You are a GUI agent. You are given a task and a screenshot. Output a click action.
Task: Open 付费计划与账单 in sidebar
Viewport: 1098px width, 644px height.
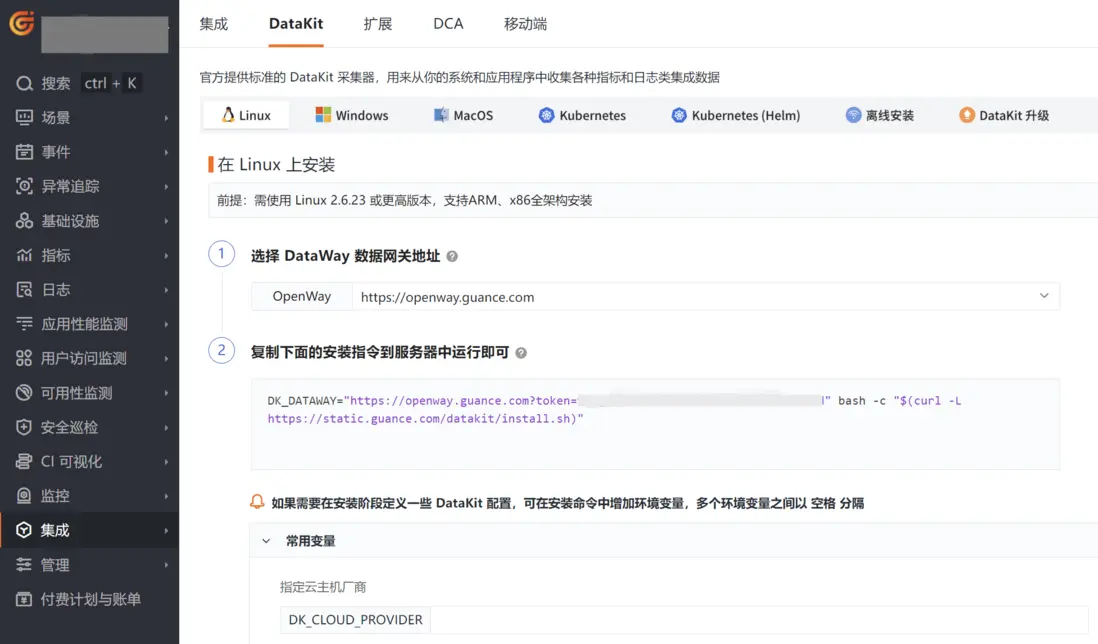pyautogui.click(x=90, y=599)
